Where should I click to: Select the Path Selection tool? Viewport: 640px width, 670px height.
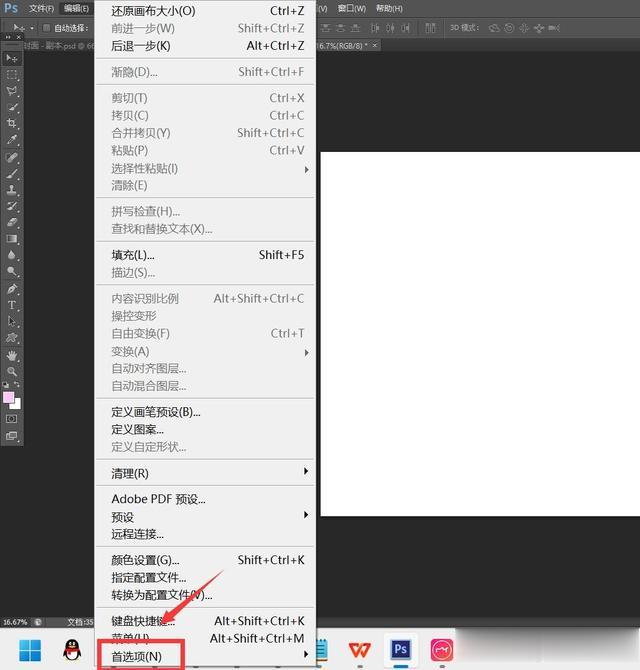(x=12, y=321)
